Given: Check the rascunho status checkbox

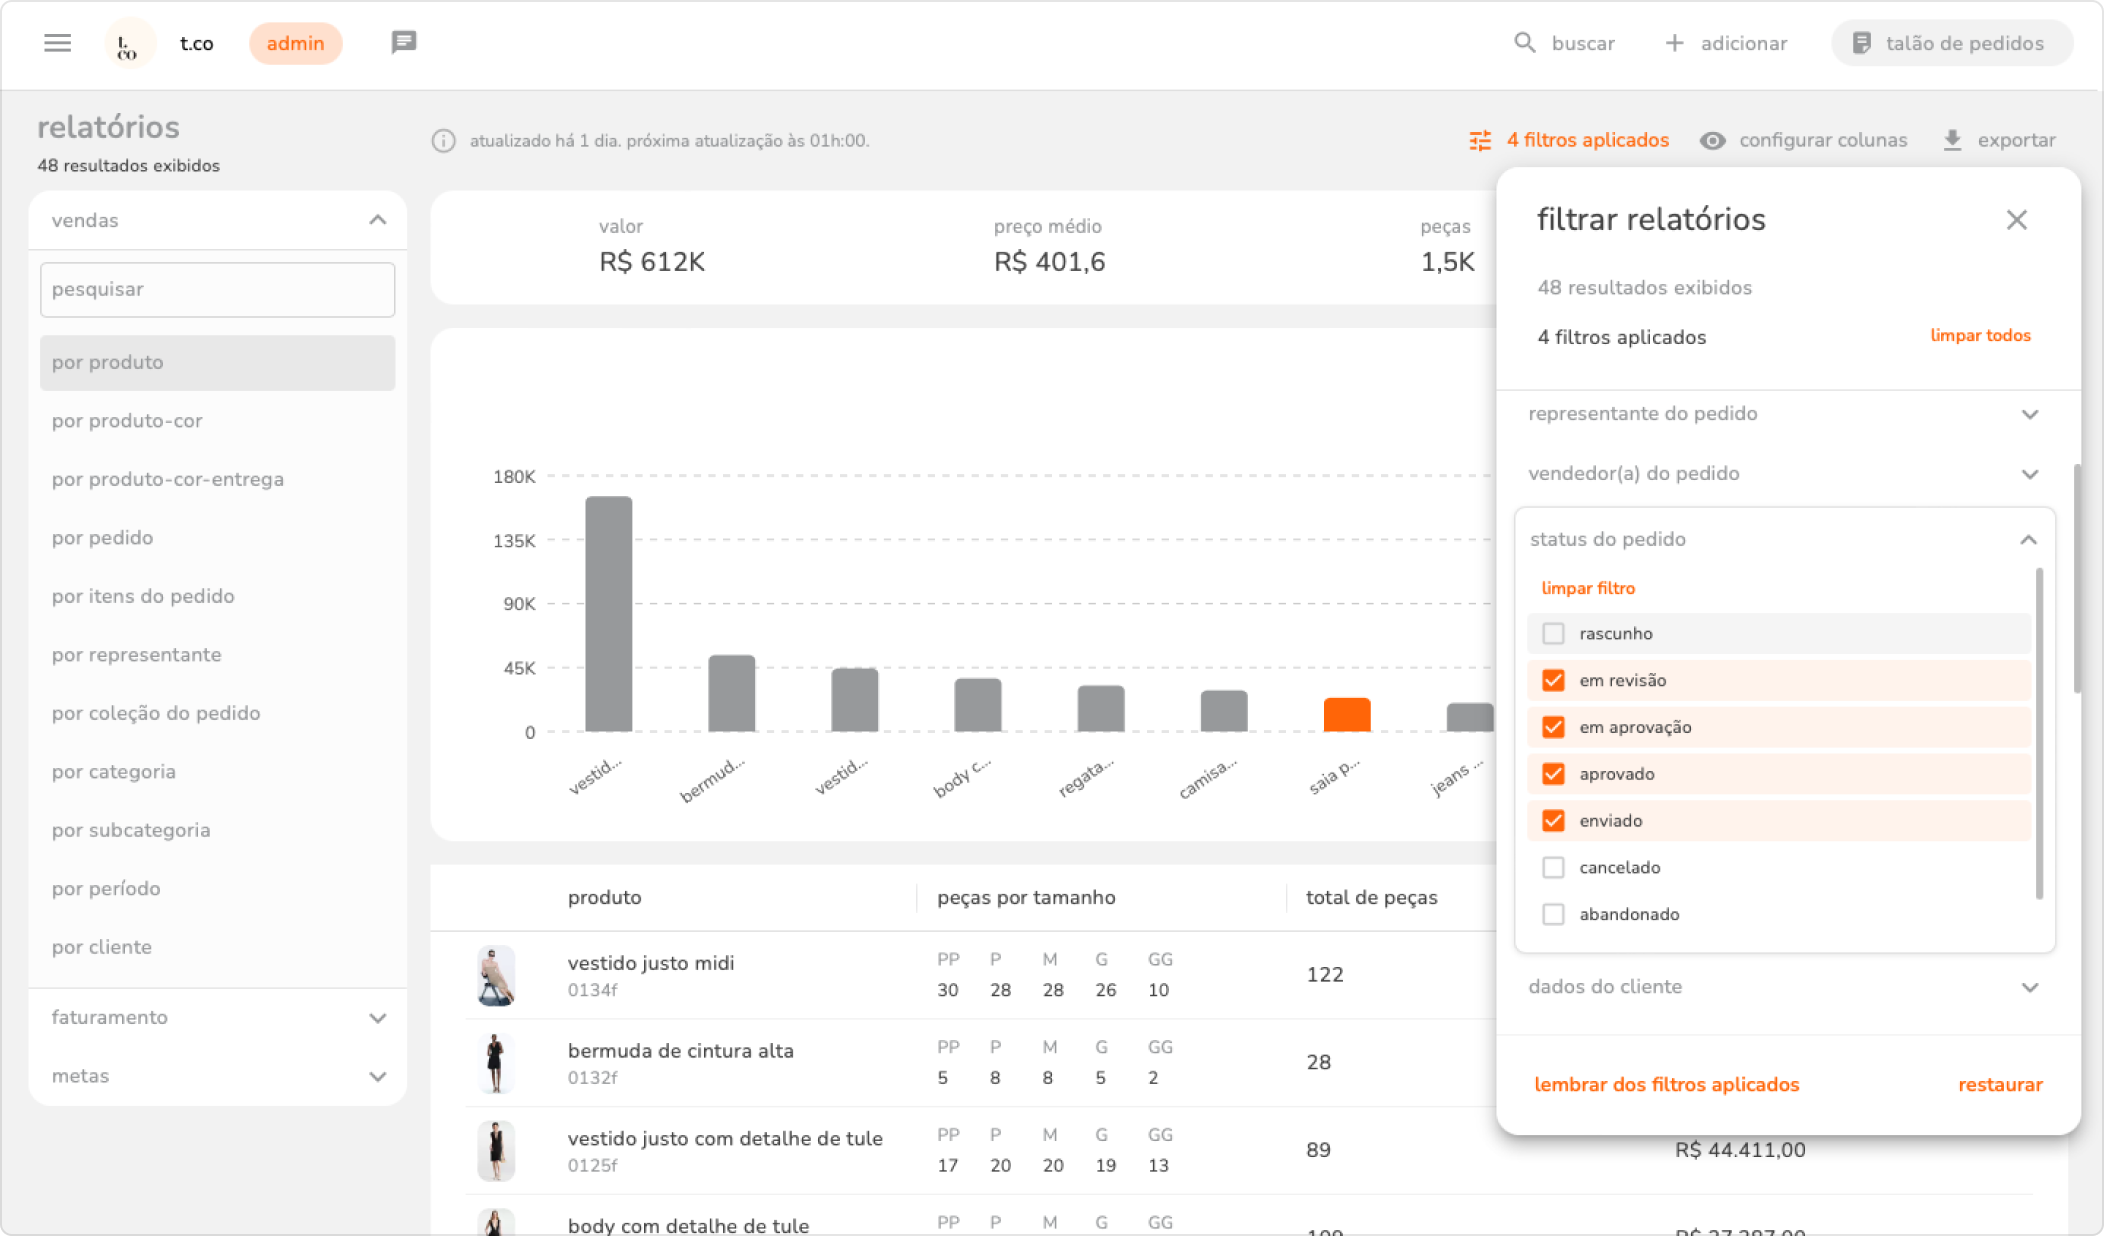Looking at the screenshot, I should 1553,634.
